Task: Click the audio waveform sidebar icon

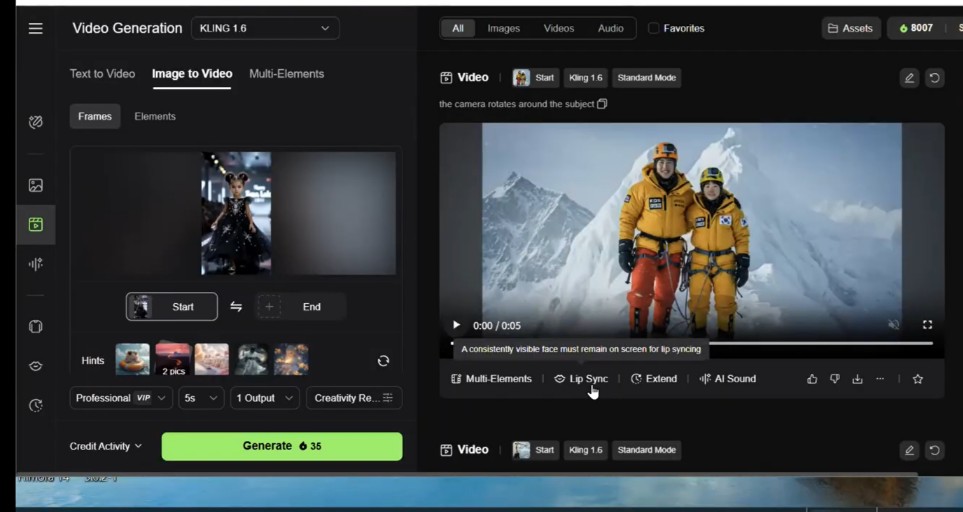Action: (x=36, y=264)
